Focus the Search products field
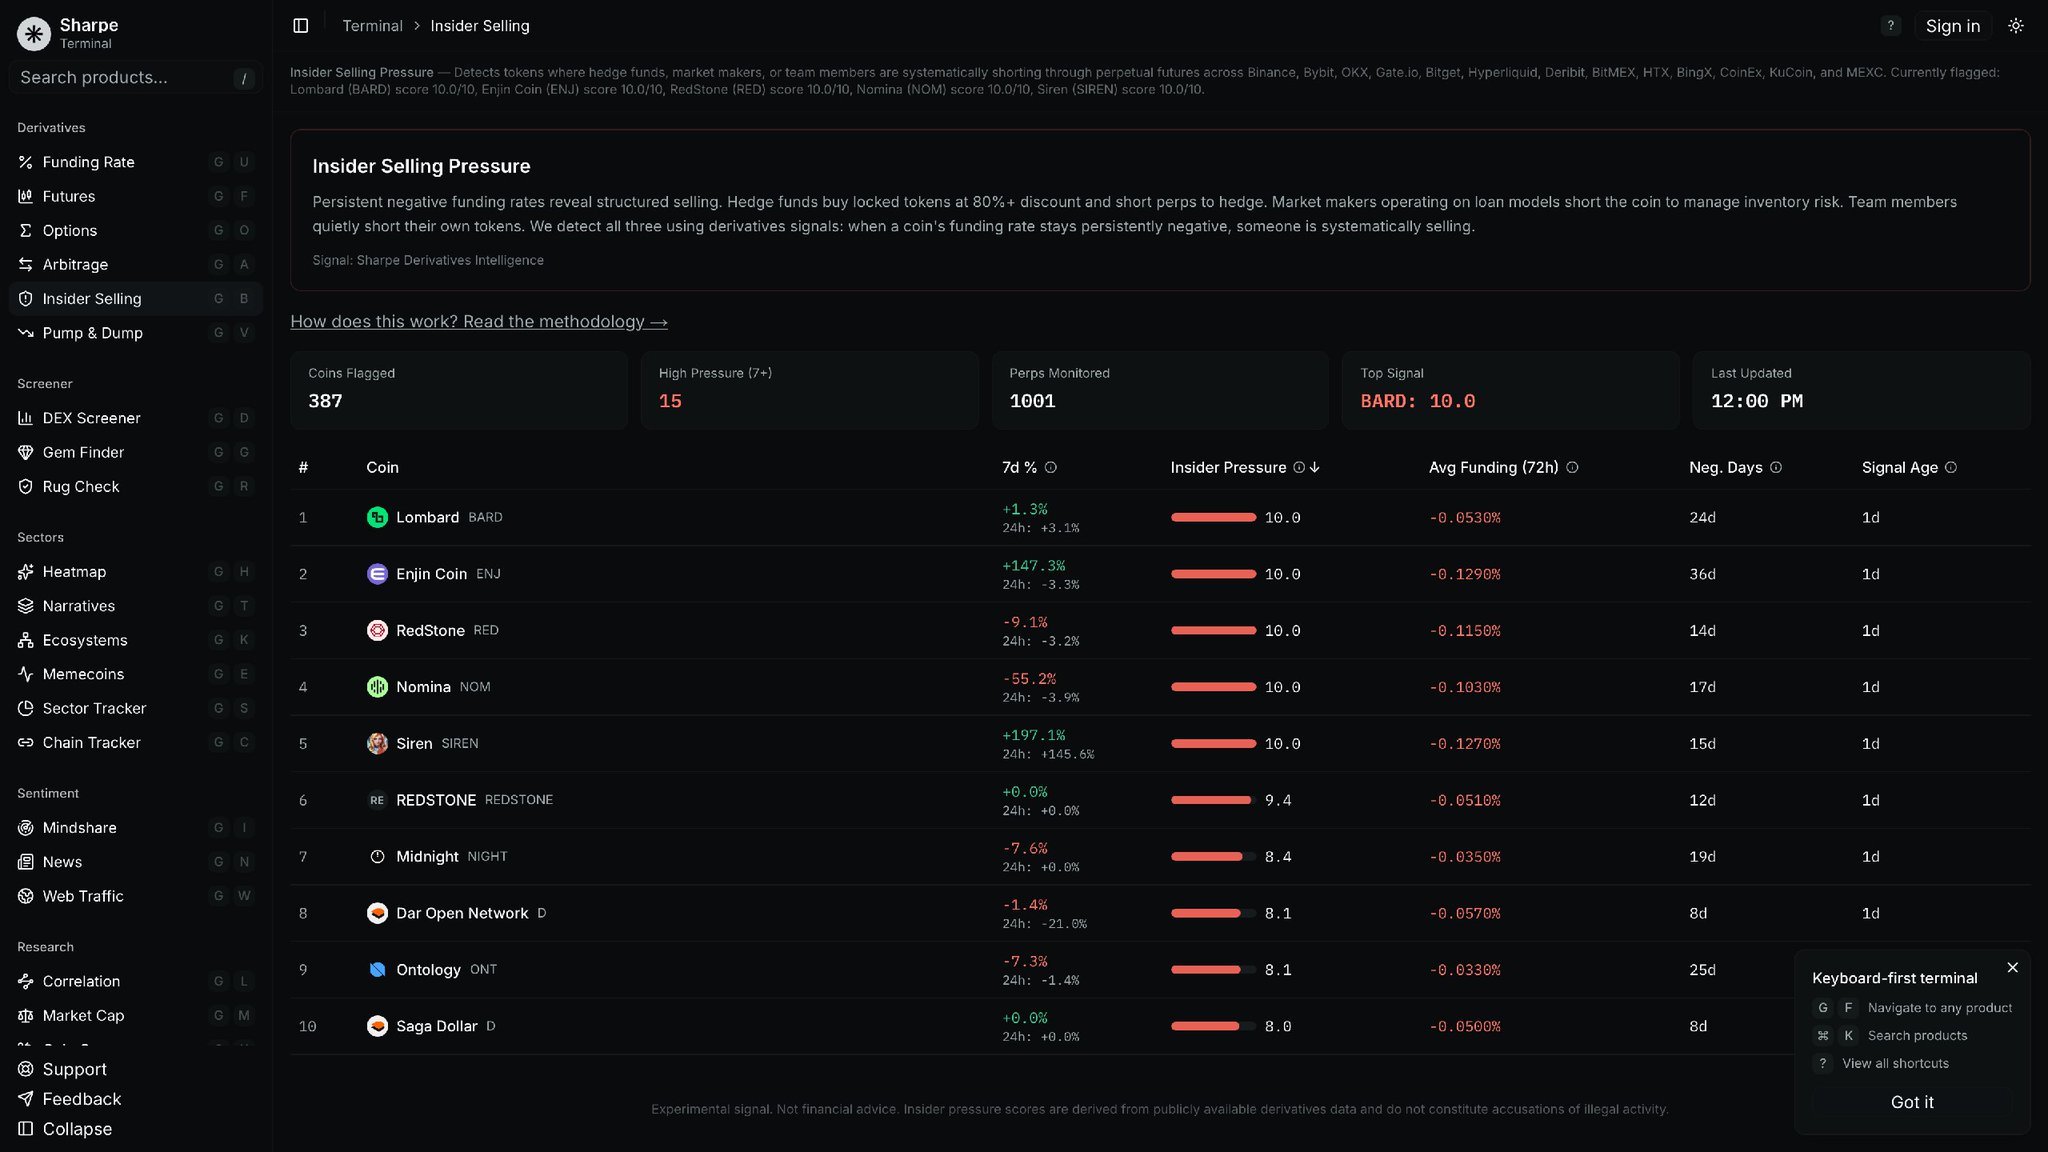Screen dimensions: 2048x1152 (x=135, y=77)
